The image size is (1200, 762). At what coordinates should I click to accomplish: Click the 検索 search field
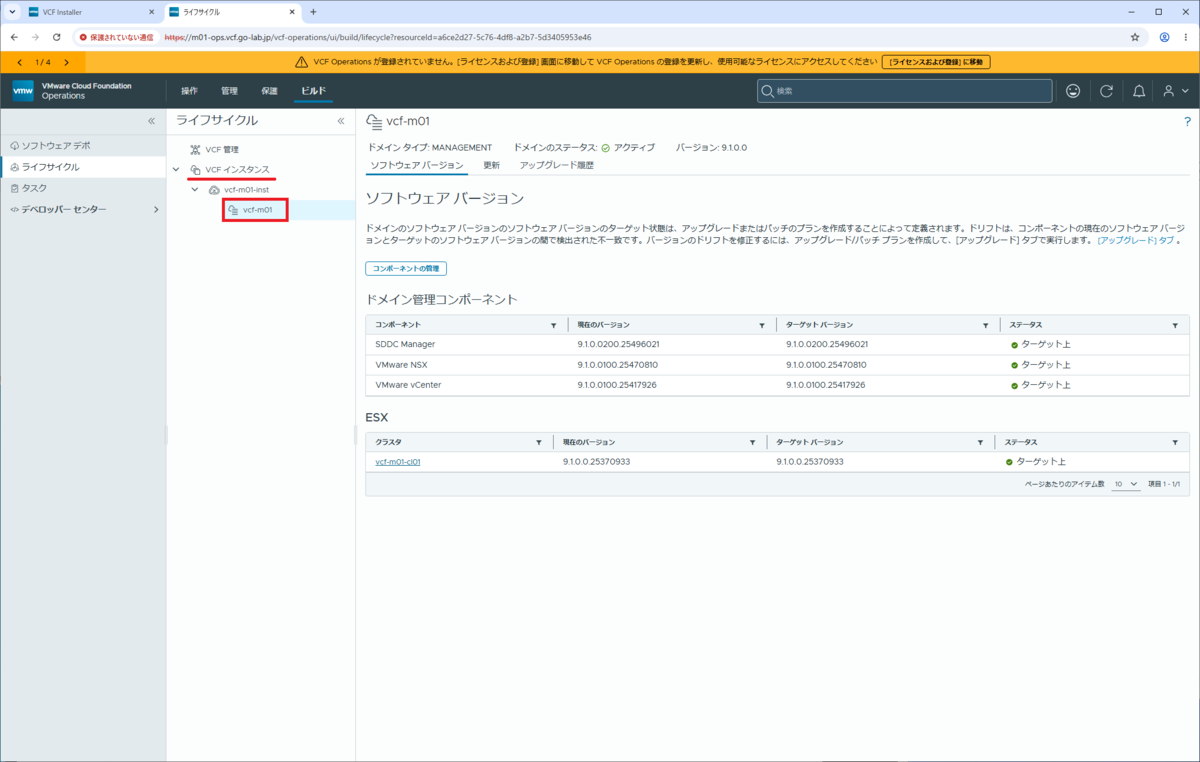tap(904, 91)
